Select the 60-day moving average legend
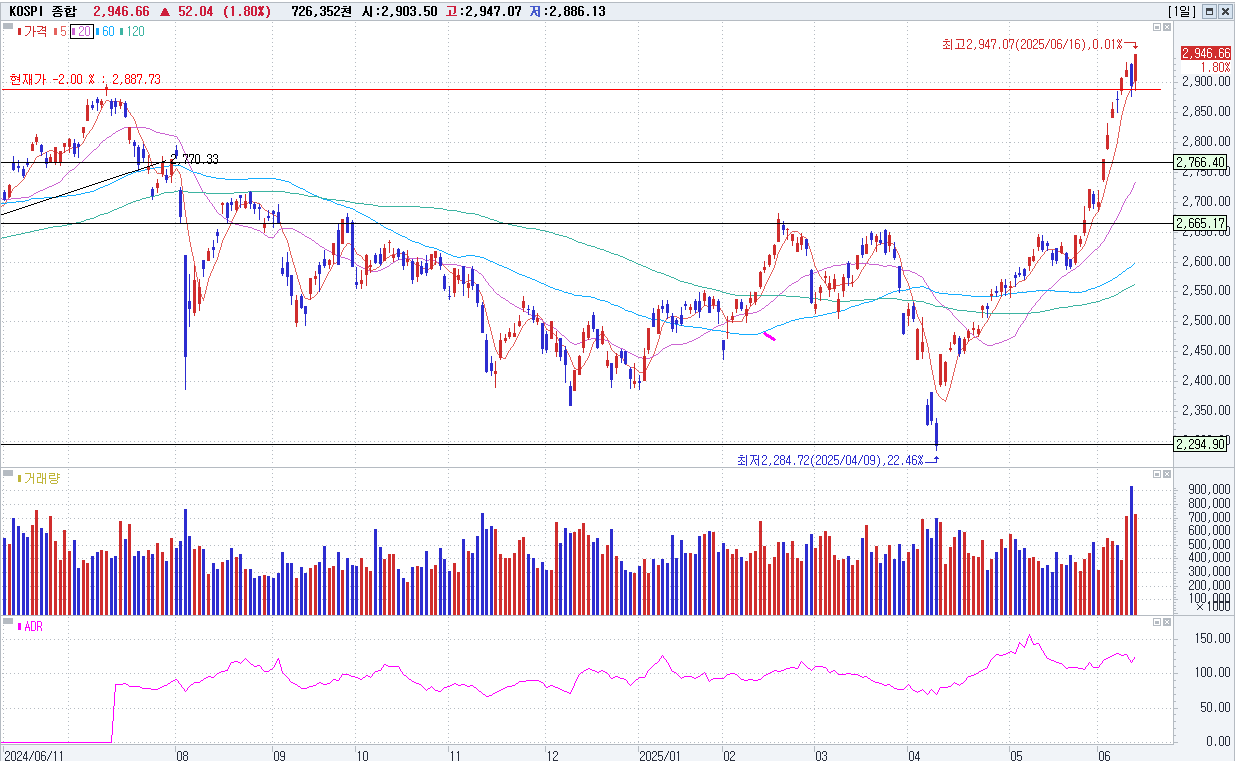 click(105, 31)
